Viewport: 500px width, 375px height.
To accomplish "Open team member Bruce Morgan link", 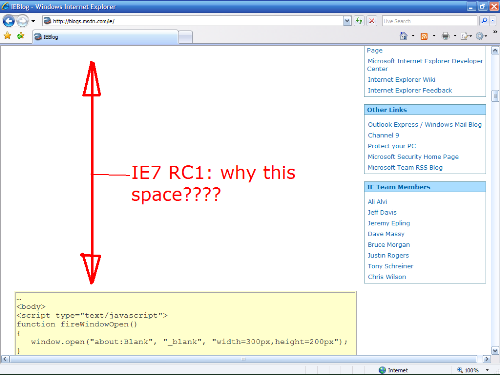I will tap(389, 245).
